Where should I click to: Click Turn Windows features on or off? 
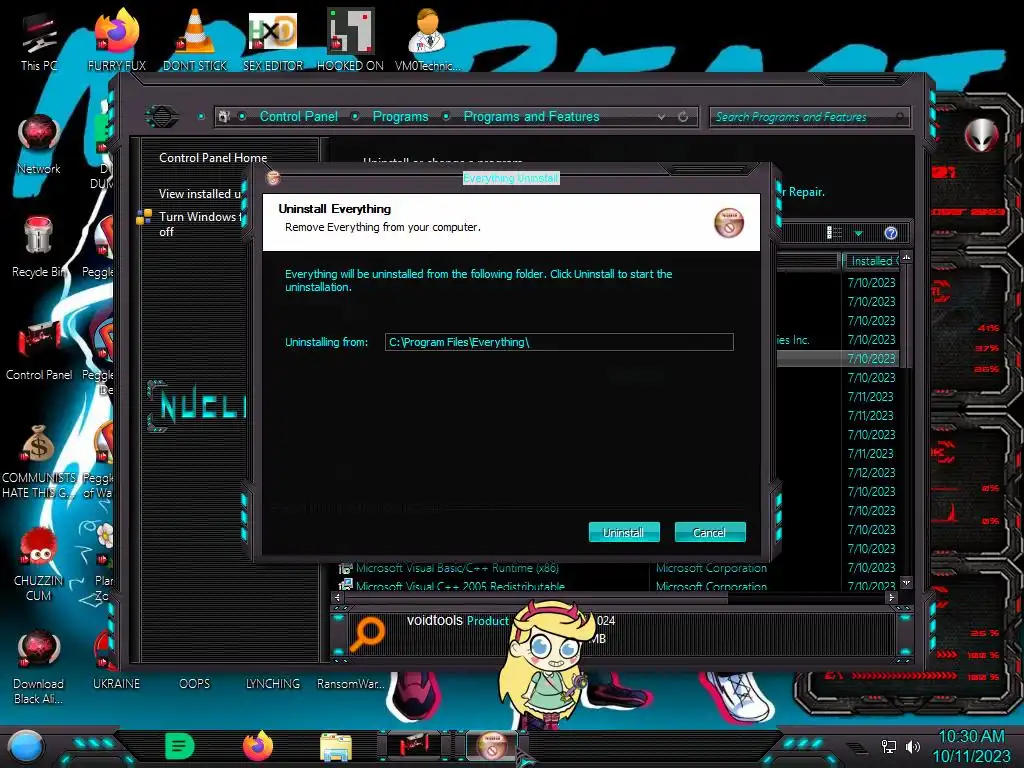pos(200,224)
